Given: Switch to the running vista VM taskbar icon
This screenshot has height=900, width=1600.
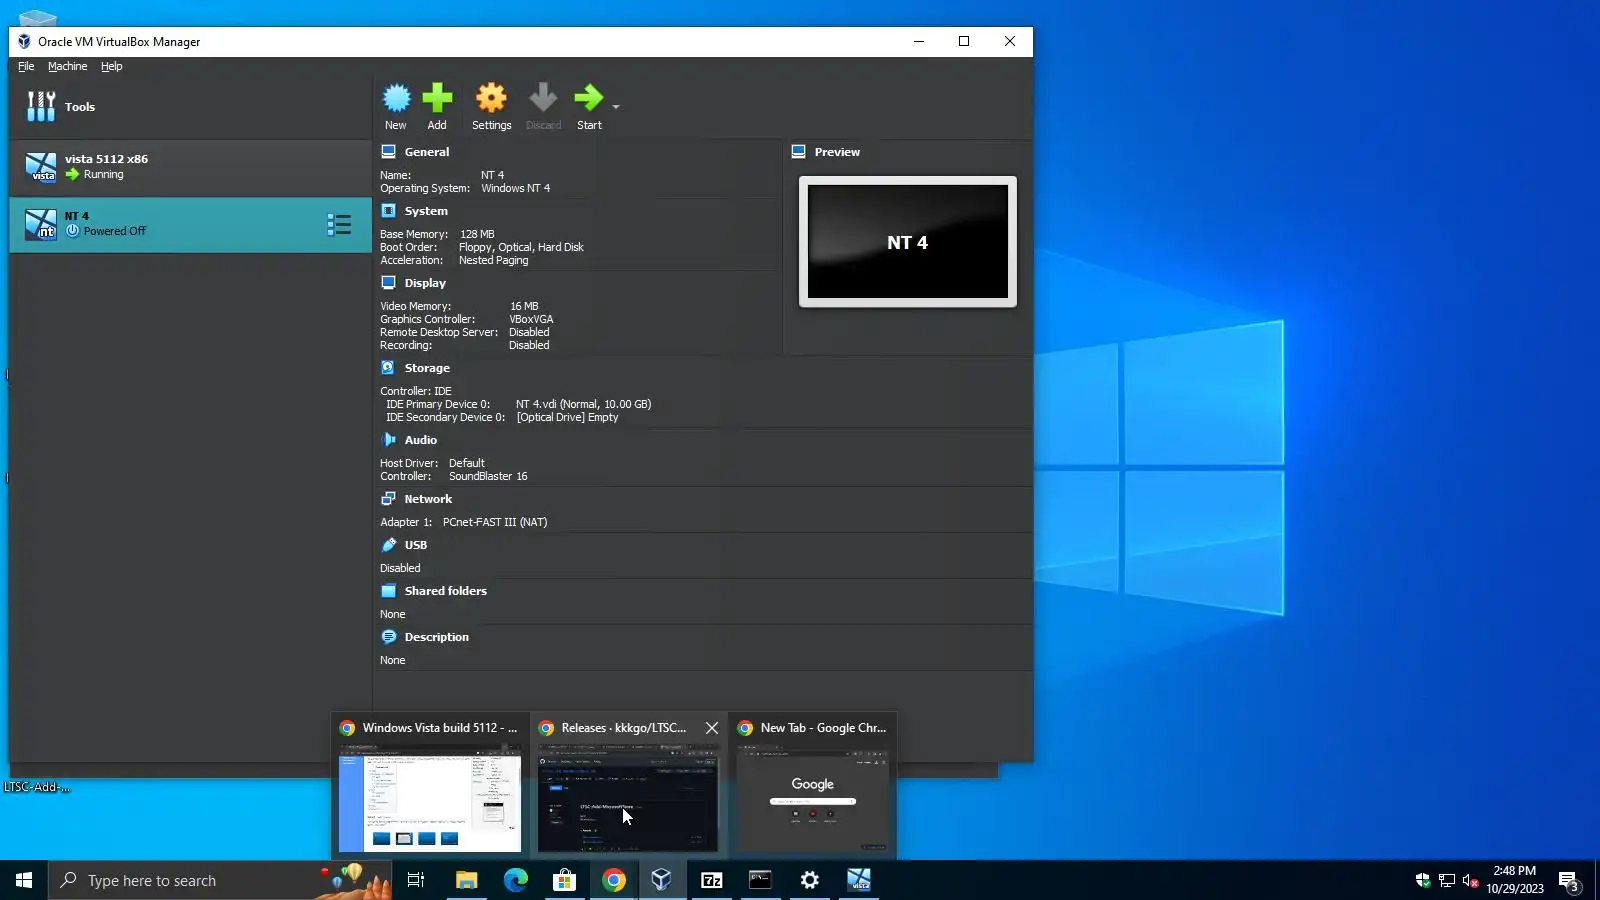Looking at the screenshot, I should coord(859,880).
